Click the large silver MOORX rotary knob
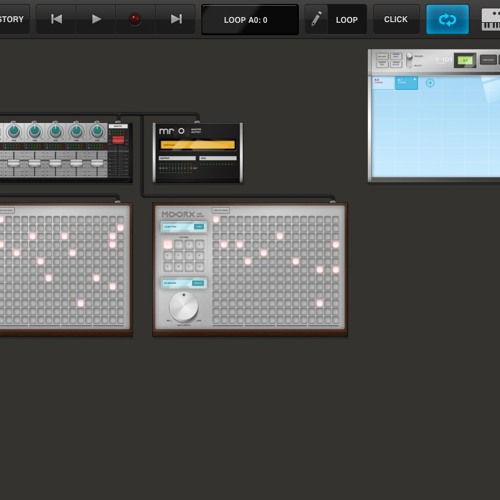The image size is (500, 500). pos(184,306)
